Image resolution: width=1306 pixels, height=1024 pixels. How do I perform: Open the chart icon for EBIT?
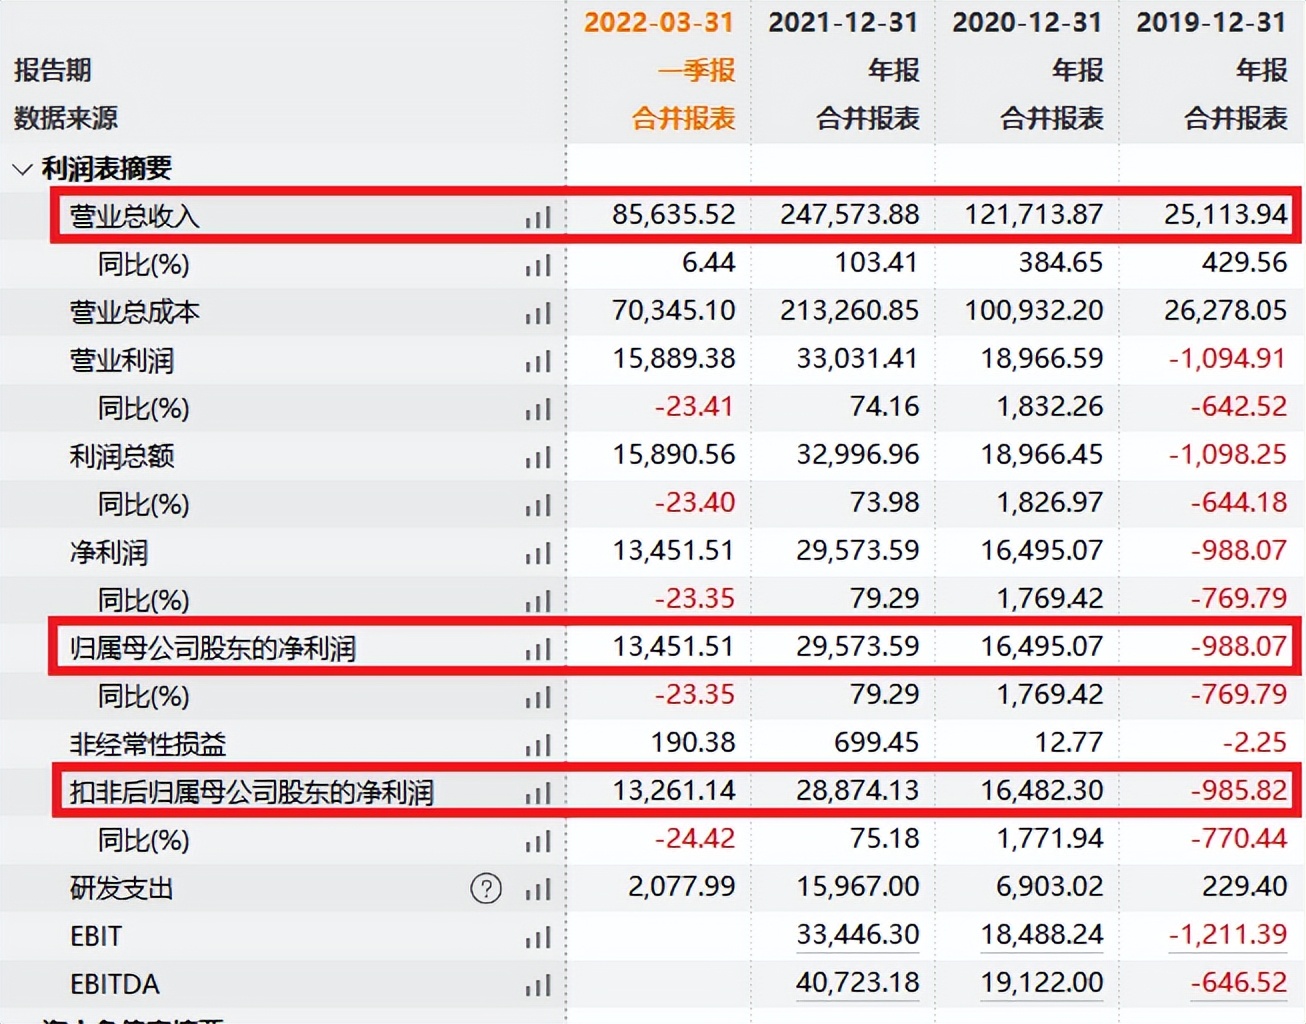(538, 937)
